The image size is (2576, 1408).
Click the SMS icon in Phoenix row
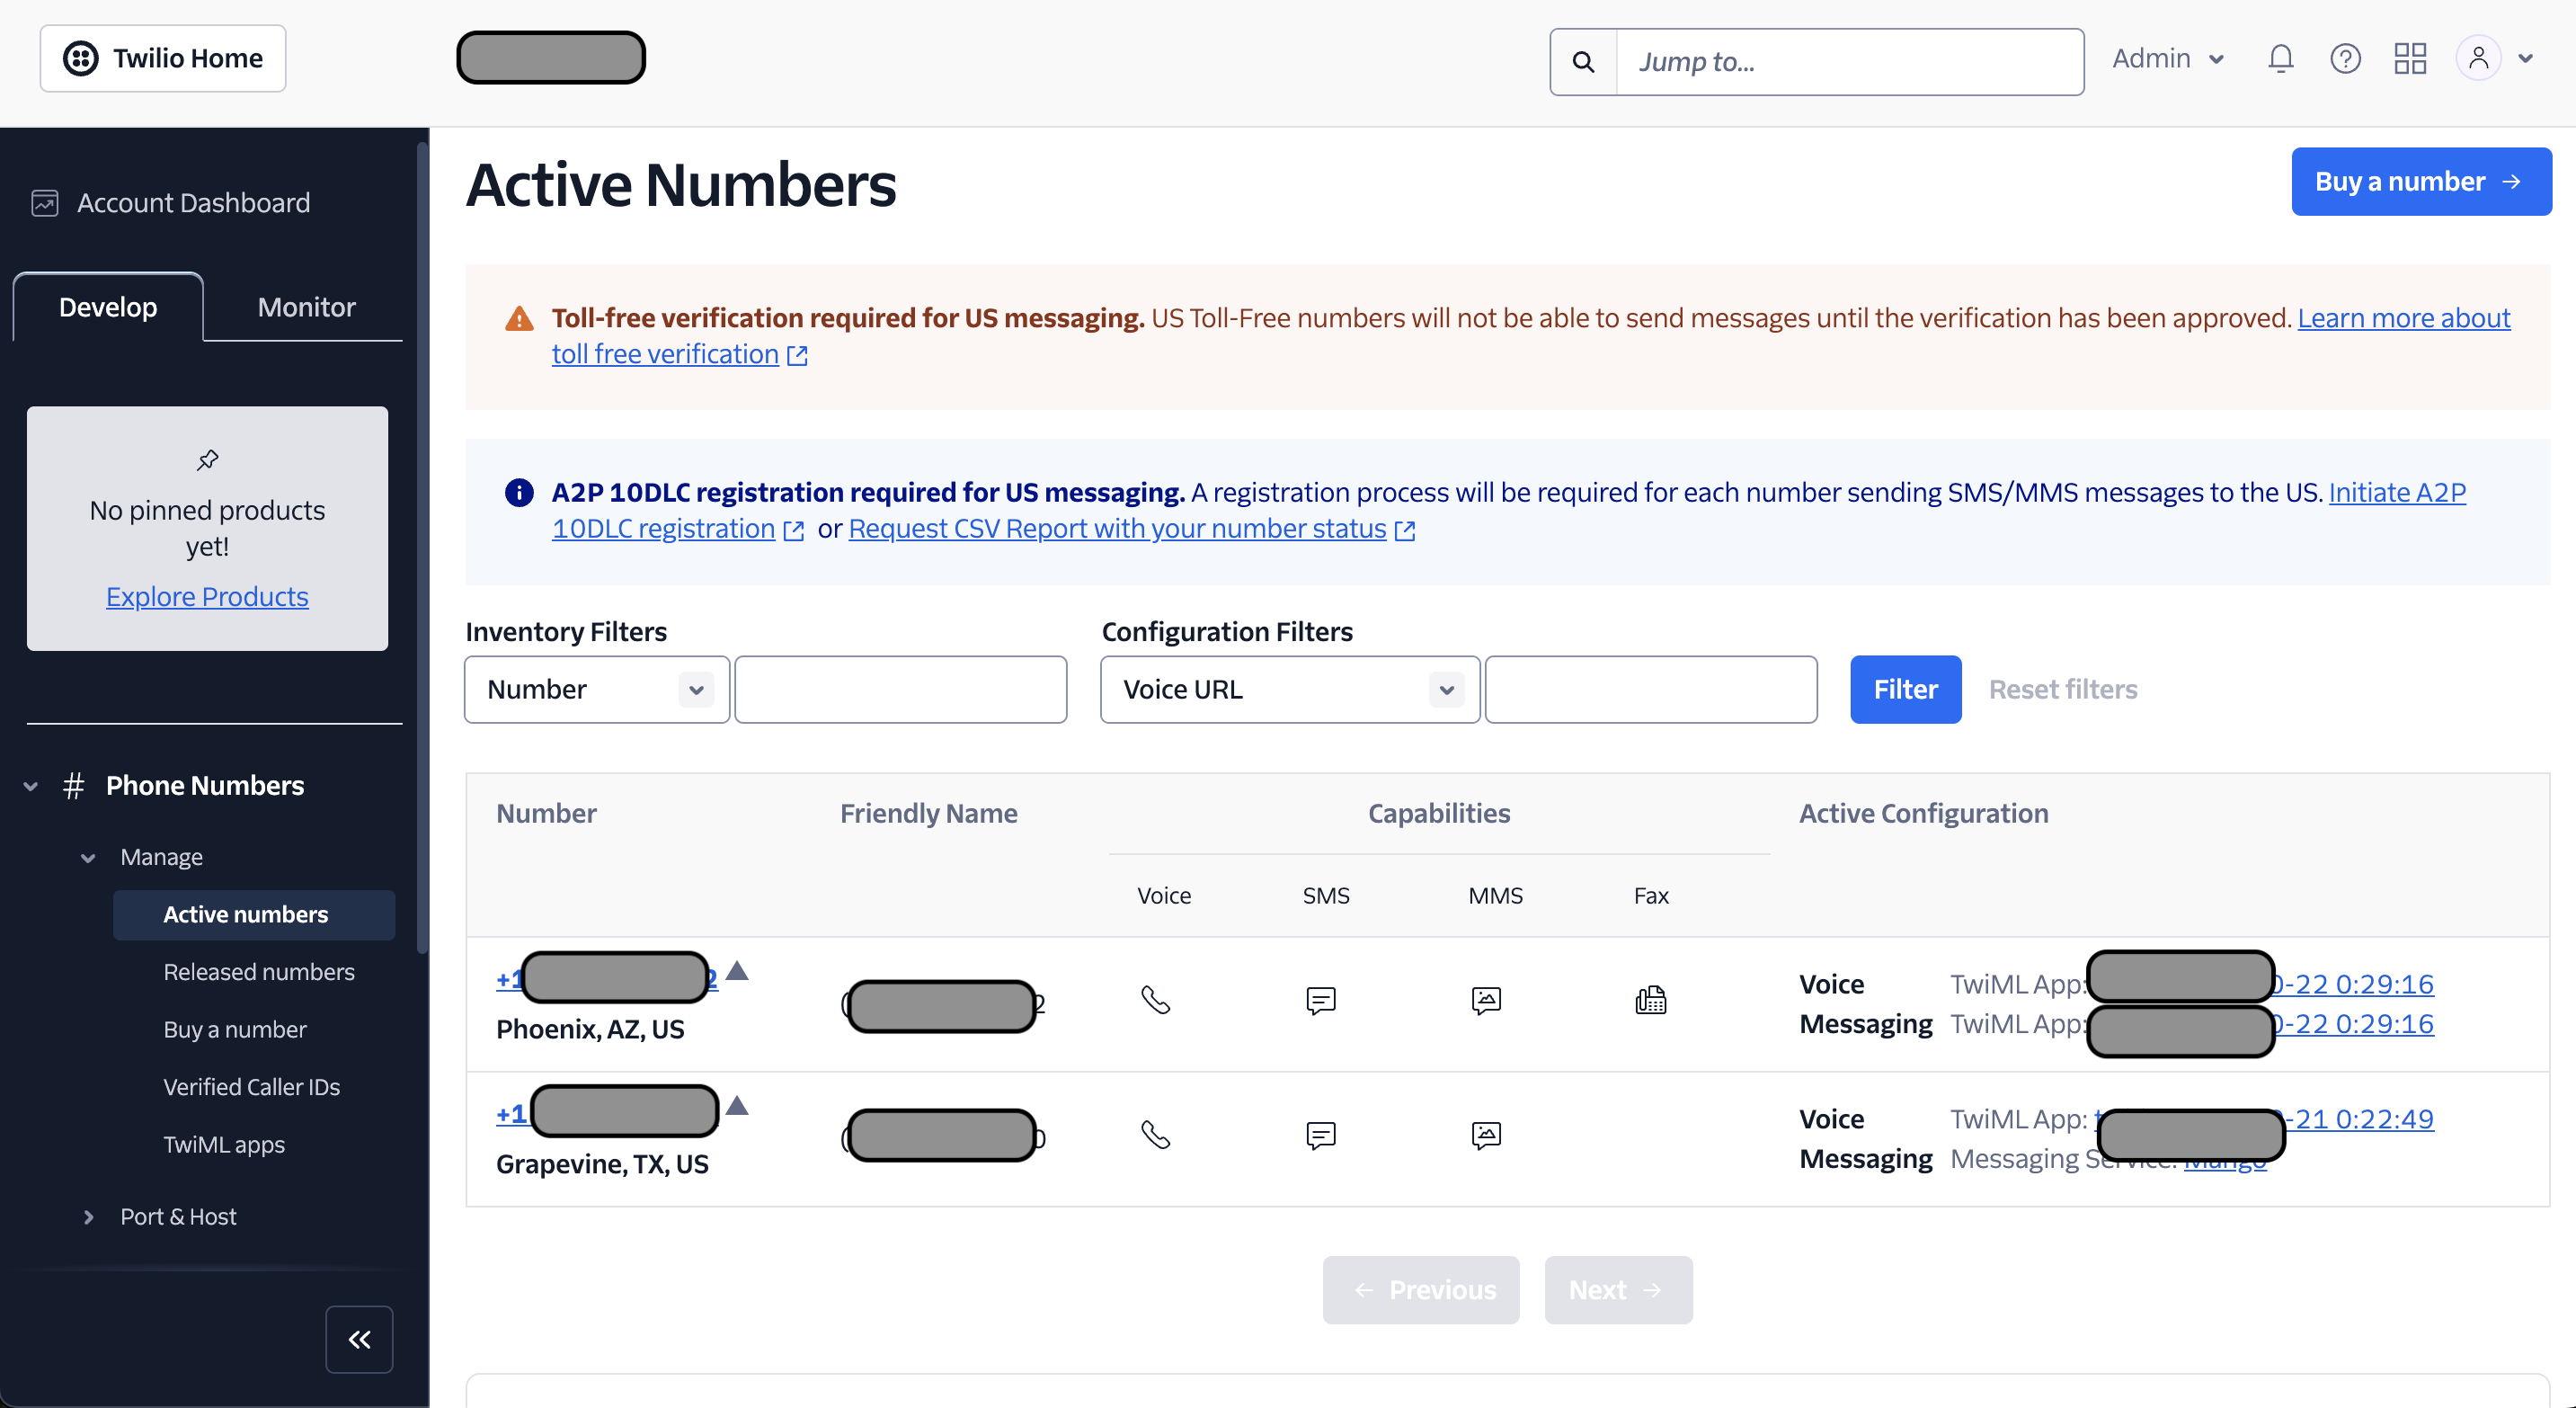point(1321,1000)
